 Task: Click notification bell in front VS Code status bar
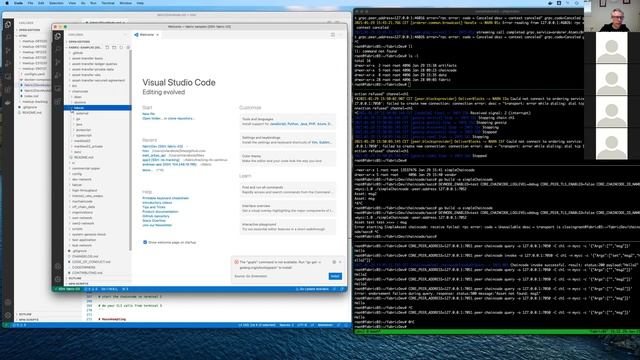342,289
